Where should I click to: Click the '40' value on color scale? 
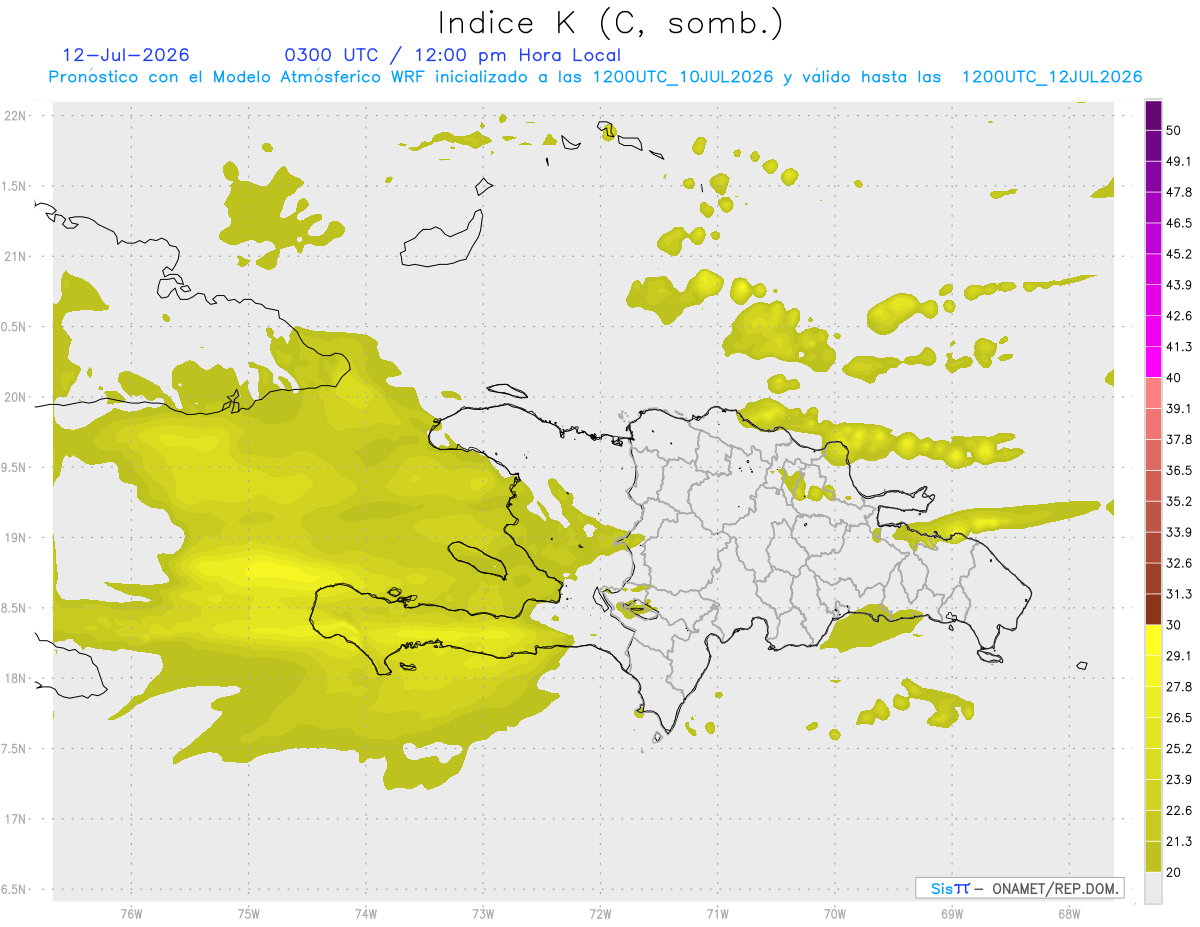1174,377
